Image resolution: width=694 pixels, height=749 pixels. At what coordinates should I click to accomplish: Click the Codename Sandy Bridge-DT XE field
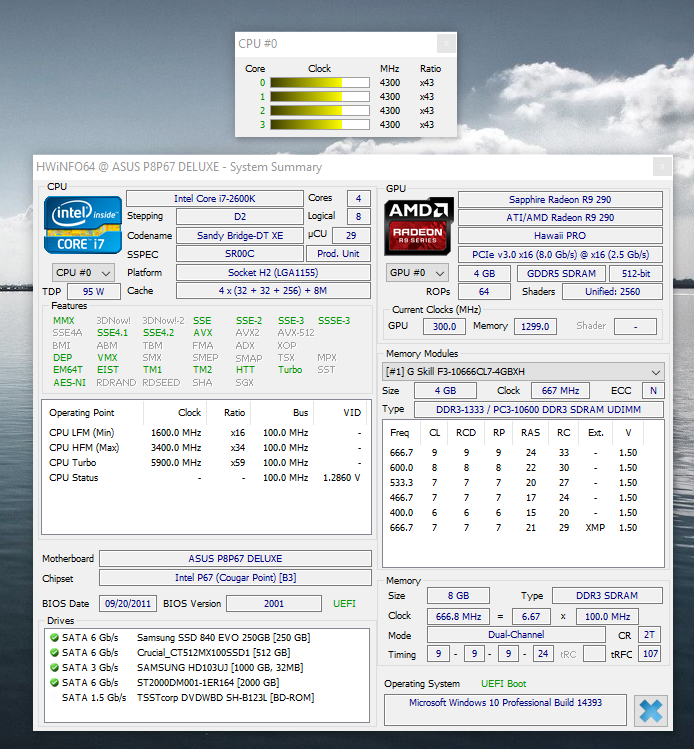pyautogui.click(x=240, y=235)
